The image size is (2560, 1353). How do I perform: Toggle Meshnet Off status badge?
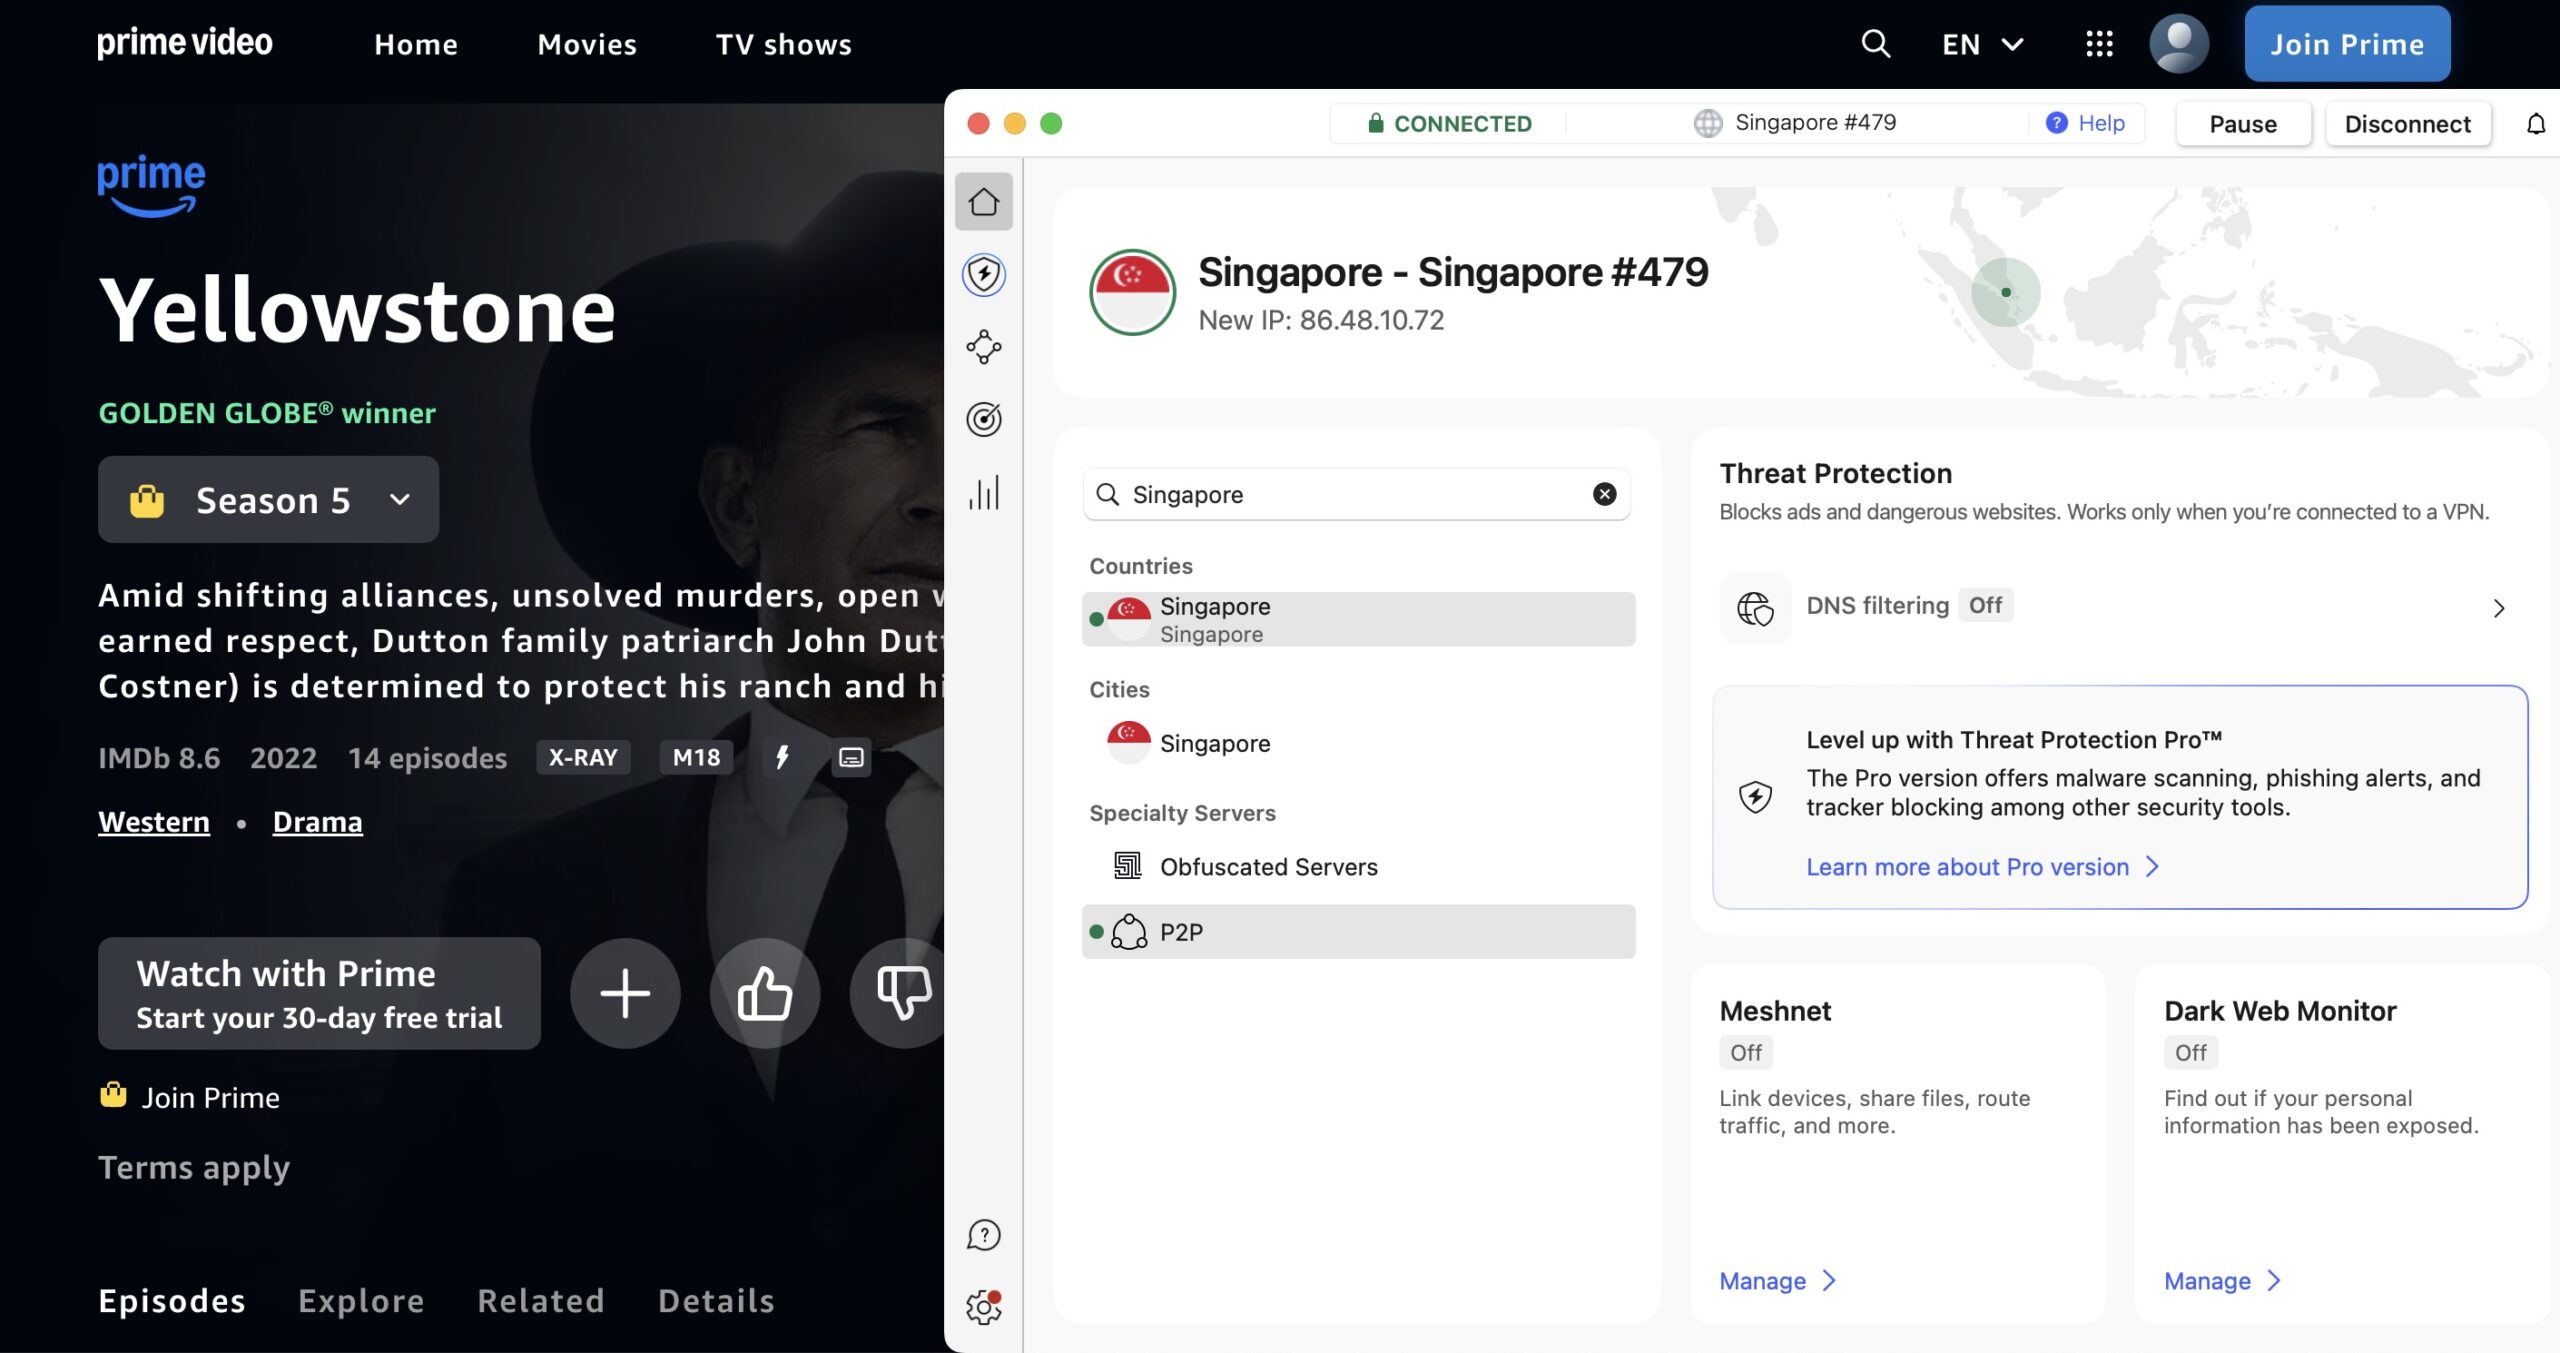pyautogui.click(x=1746, y=1052)
